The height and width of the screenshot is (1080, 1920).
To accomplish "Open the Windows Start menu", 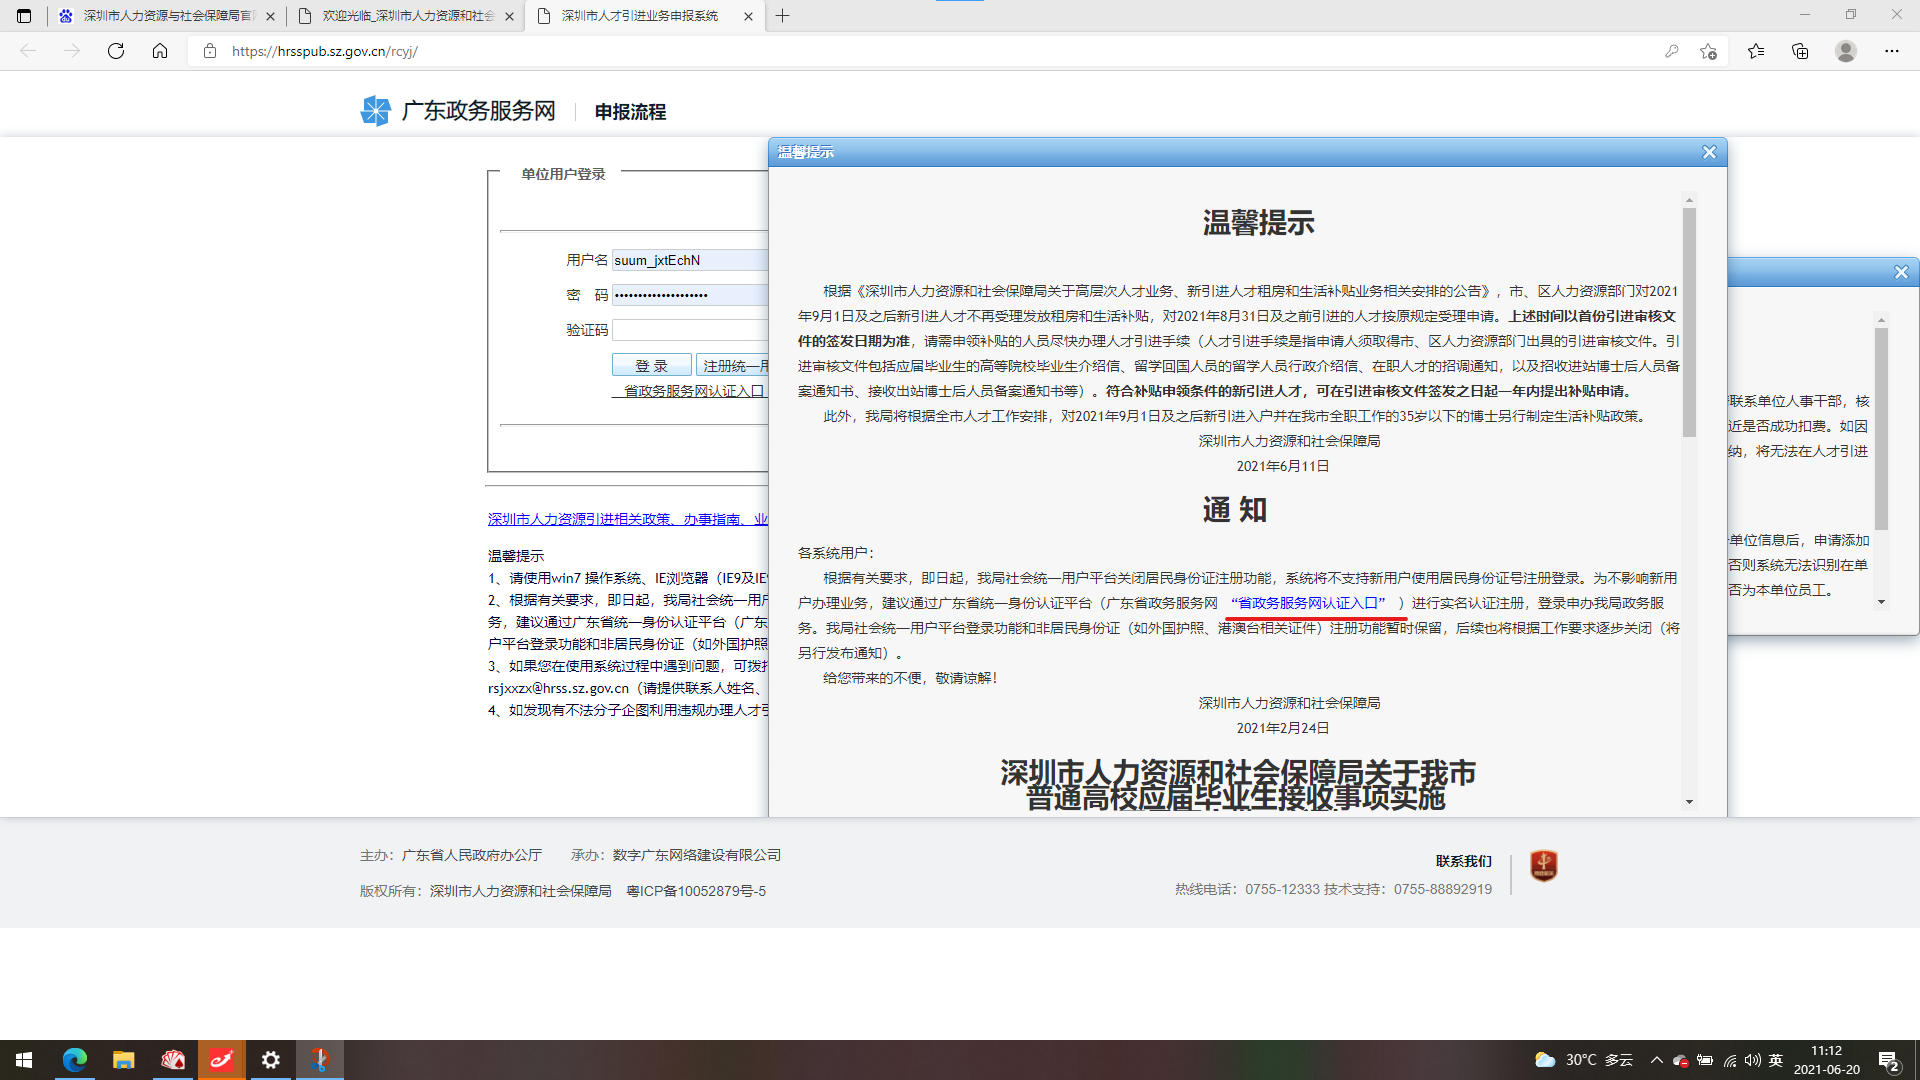I will tap(24, 1060).
